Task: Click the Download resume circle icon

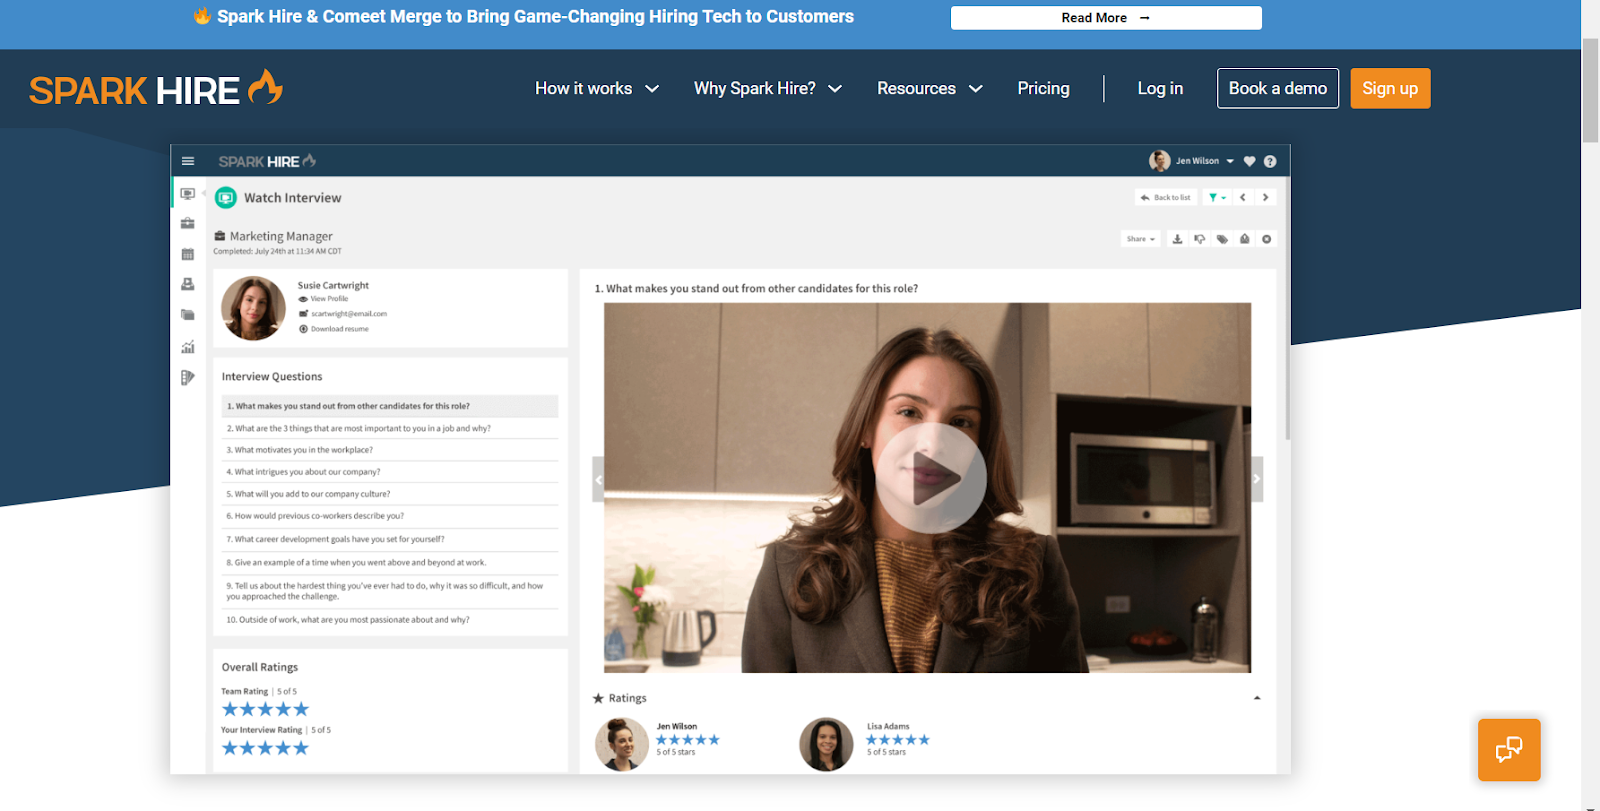Action: pyautogui.click(x=303, y=329)
